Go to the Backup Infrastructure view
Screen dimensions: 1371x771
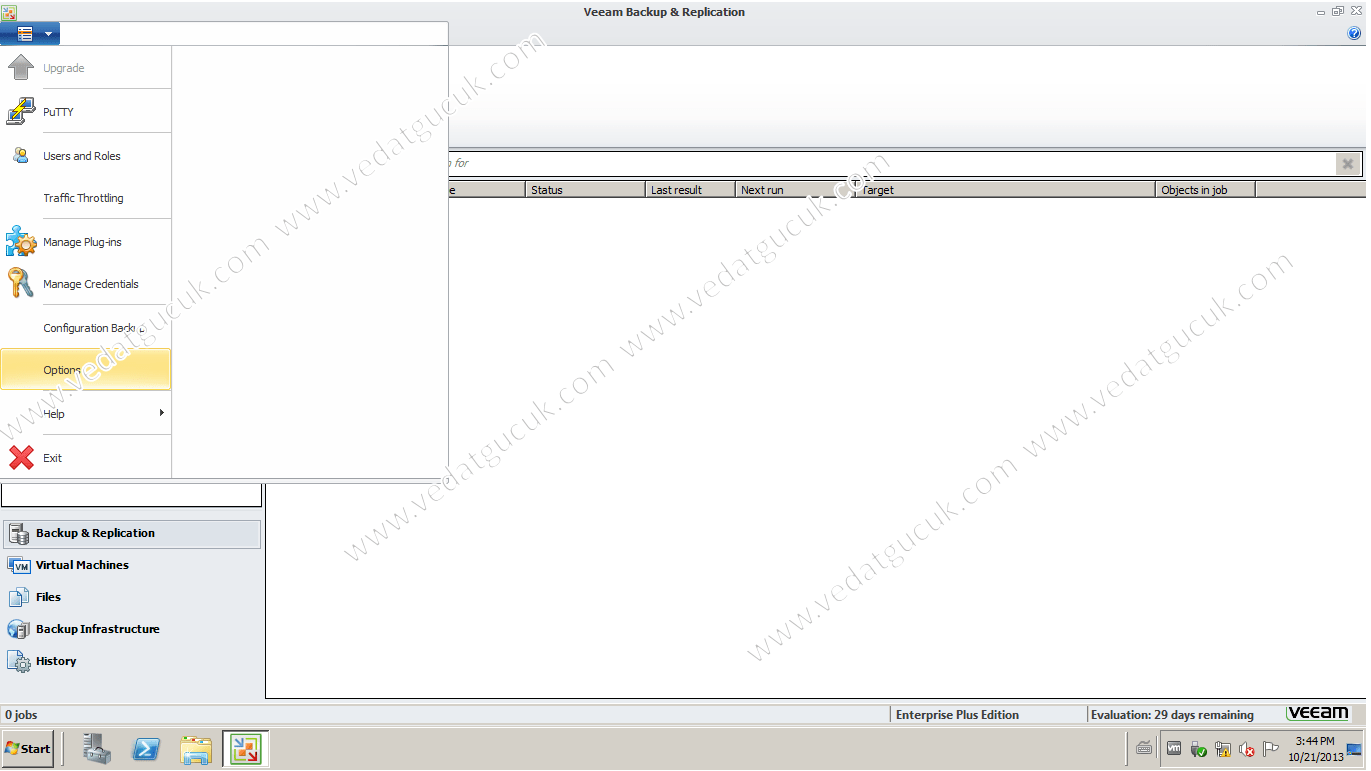pyautogui.click(x=132, y=630)
